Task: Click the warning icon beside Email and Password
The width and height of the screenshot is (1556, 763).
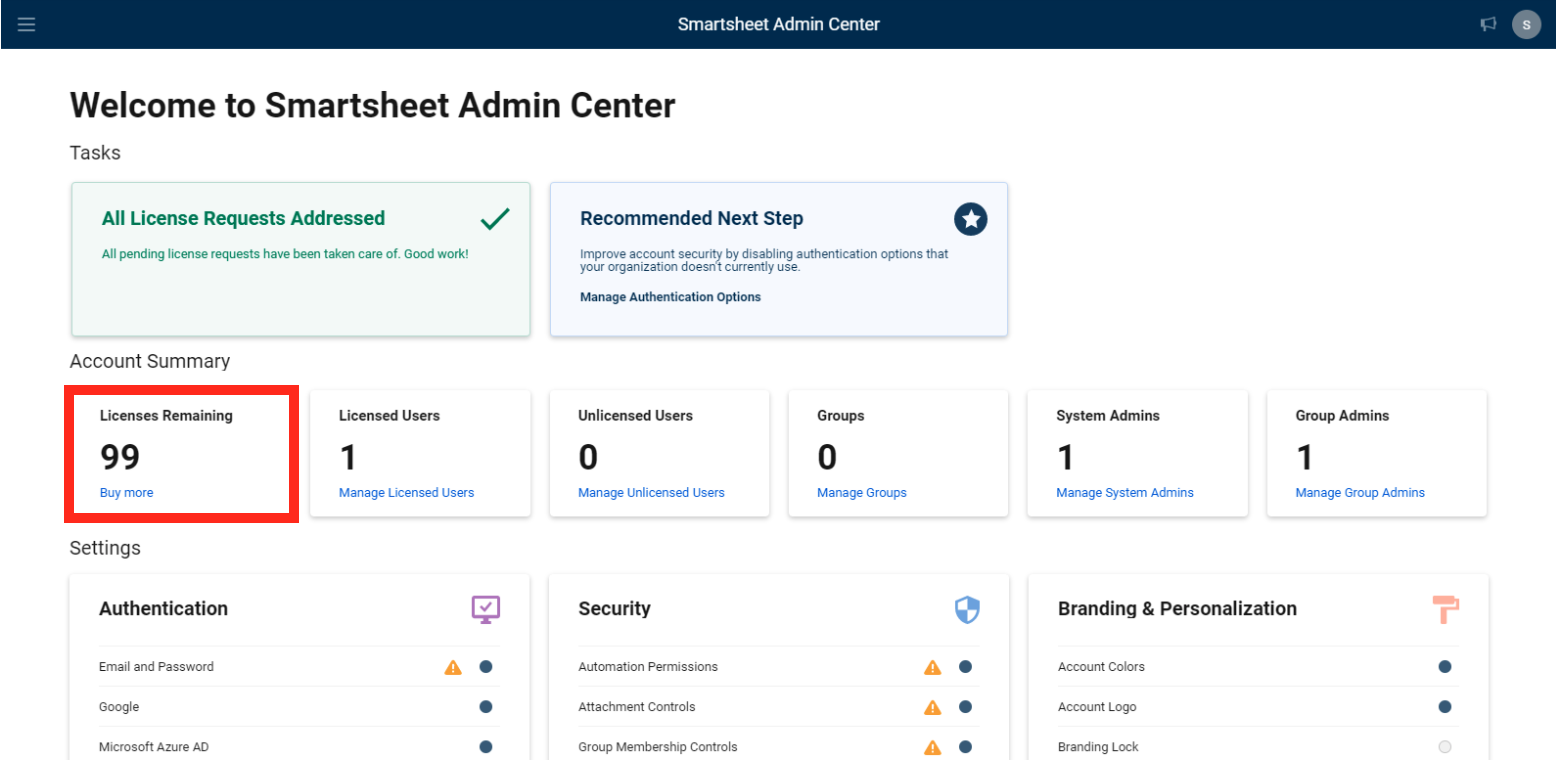Action: pos(453,667)
